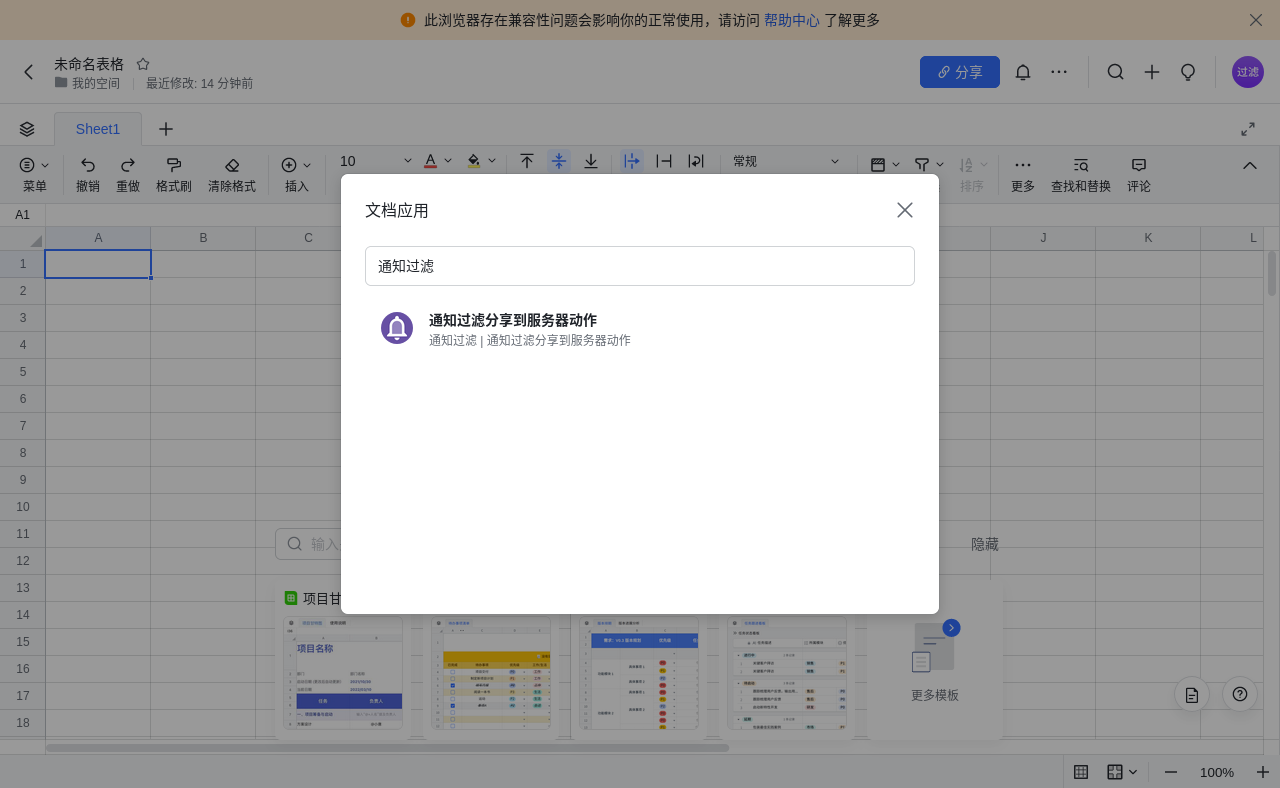
Task: Open the status bar view mode dropdown
Action: (x=1122, y=772)
